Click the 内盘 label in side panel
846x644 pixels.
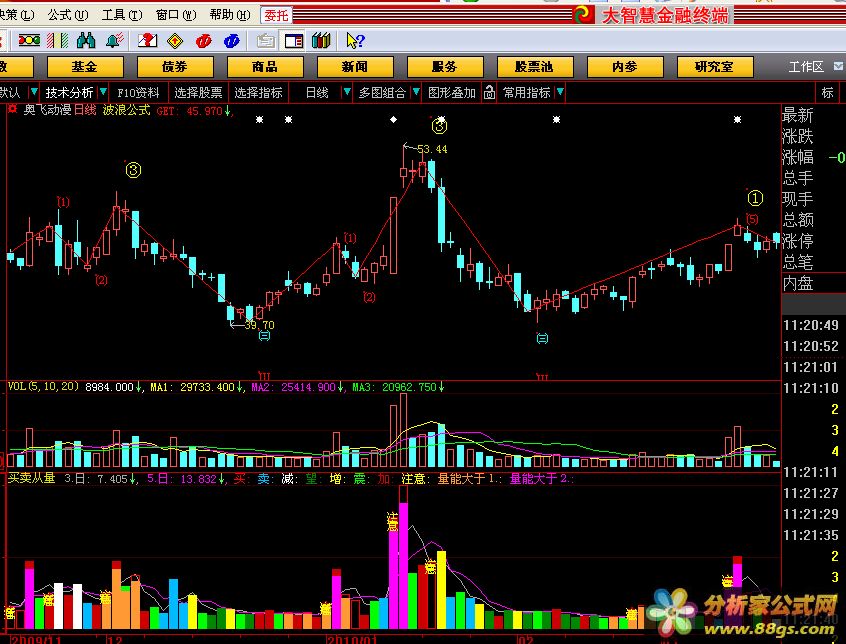797,283
